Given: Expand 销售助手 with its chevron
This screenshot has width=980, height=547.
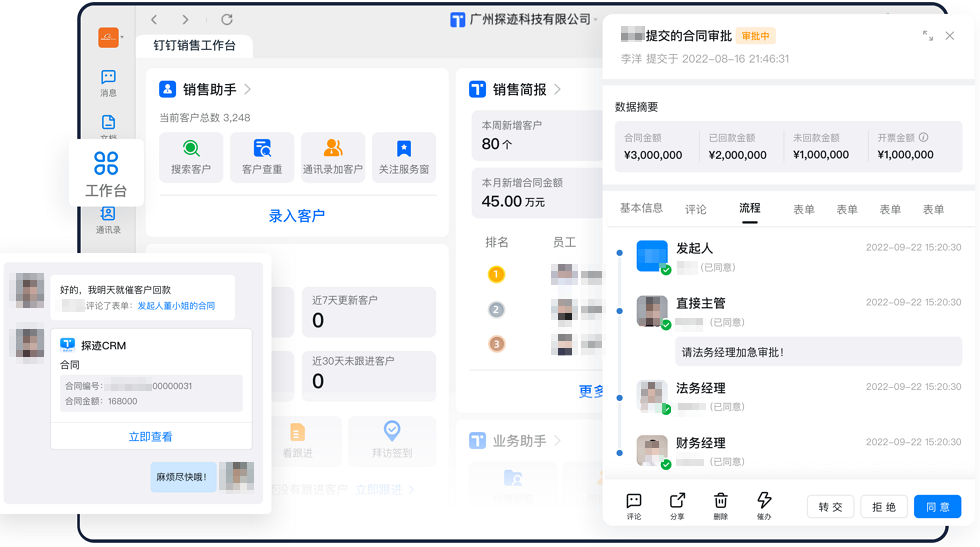Looking at the screenshot, I should coord(248,89).
